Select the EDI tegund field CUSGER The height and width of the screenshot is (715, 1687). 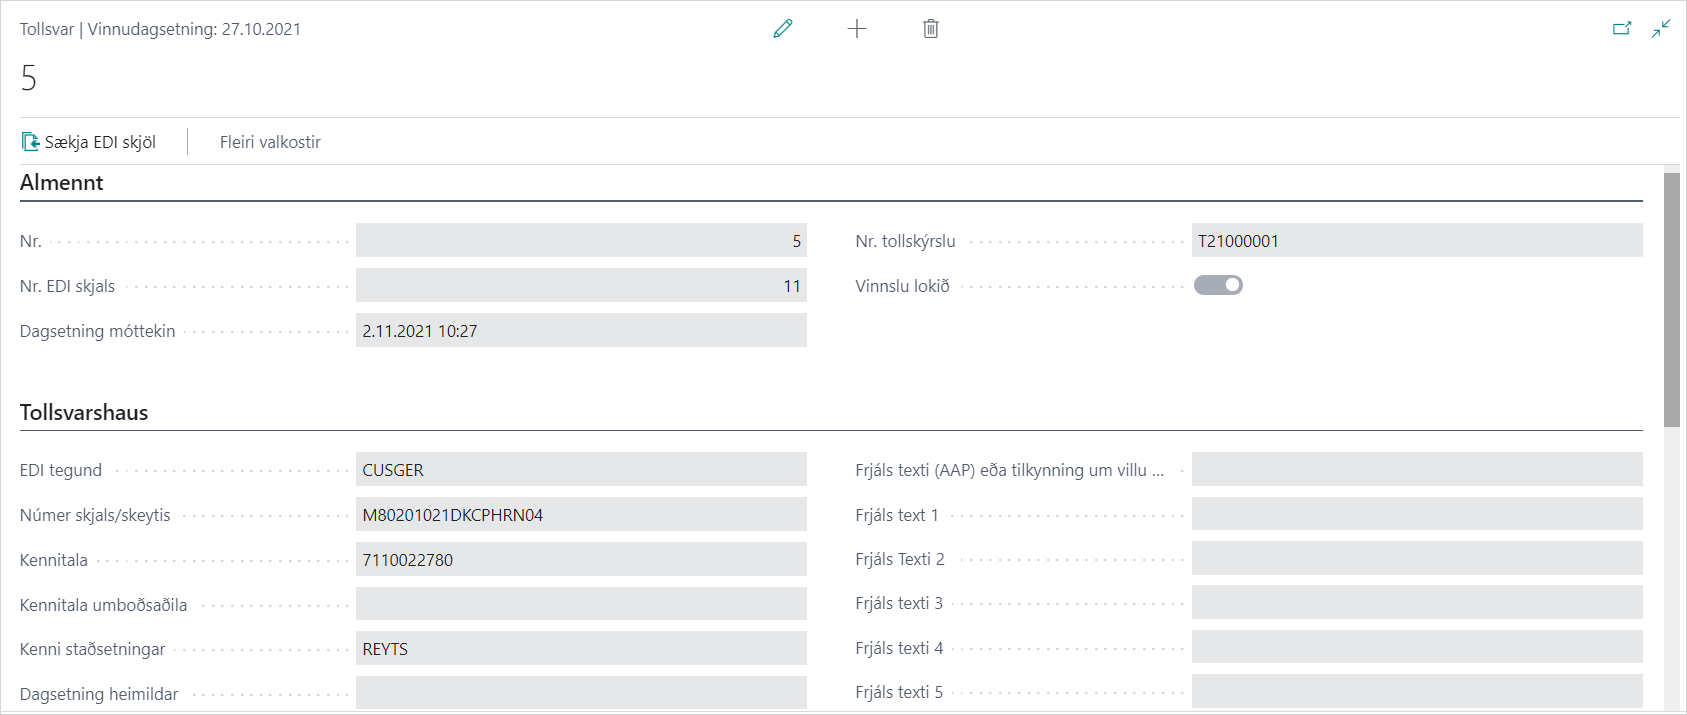[580, 470]
